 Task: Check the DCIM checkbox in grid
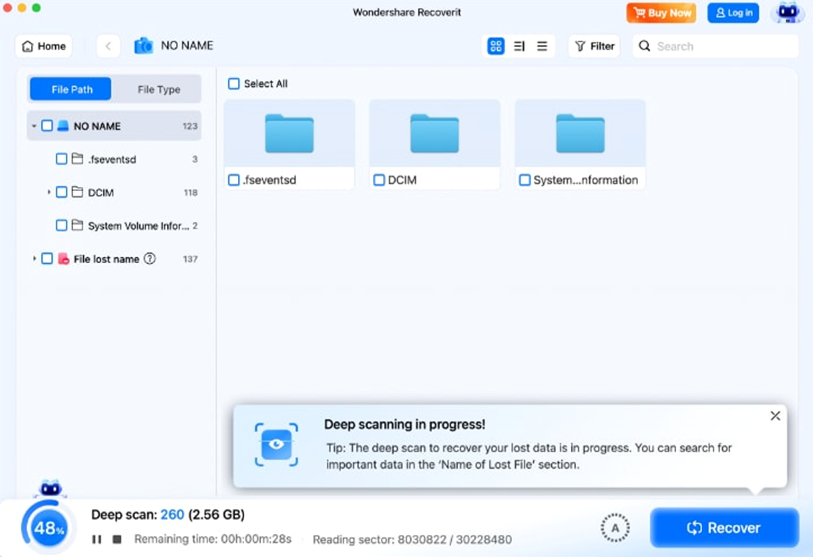pyautogui.click(x=379, y=180)
